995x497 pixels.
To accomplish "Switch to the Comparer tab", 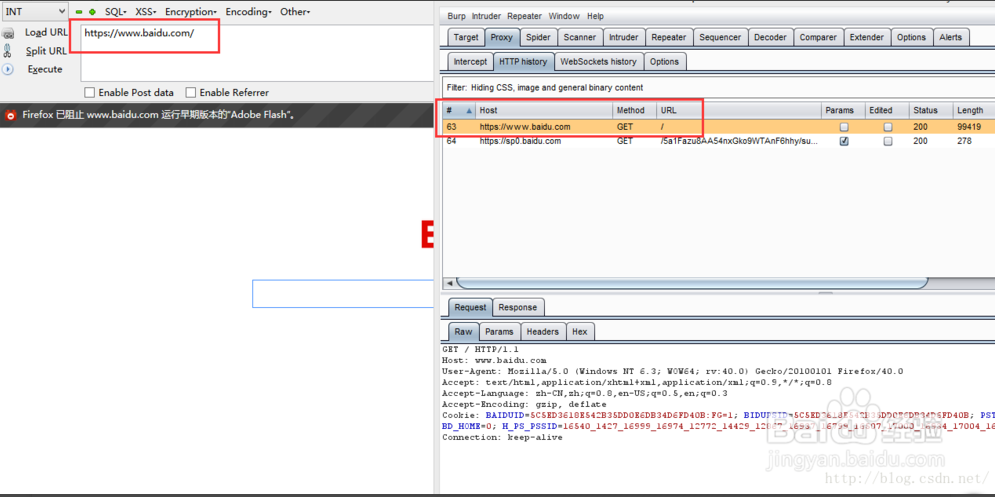I will 818,37.
